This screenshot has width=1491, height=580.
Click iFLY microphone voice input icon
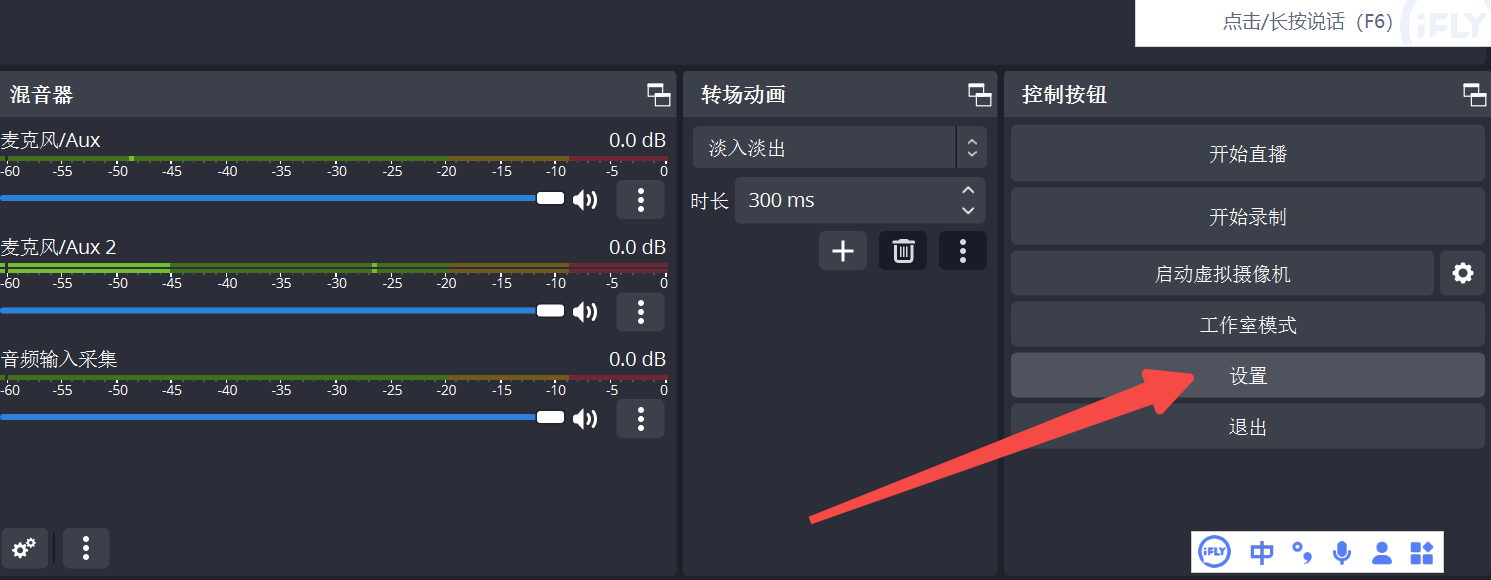[1342, 552]
